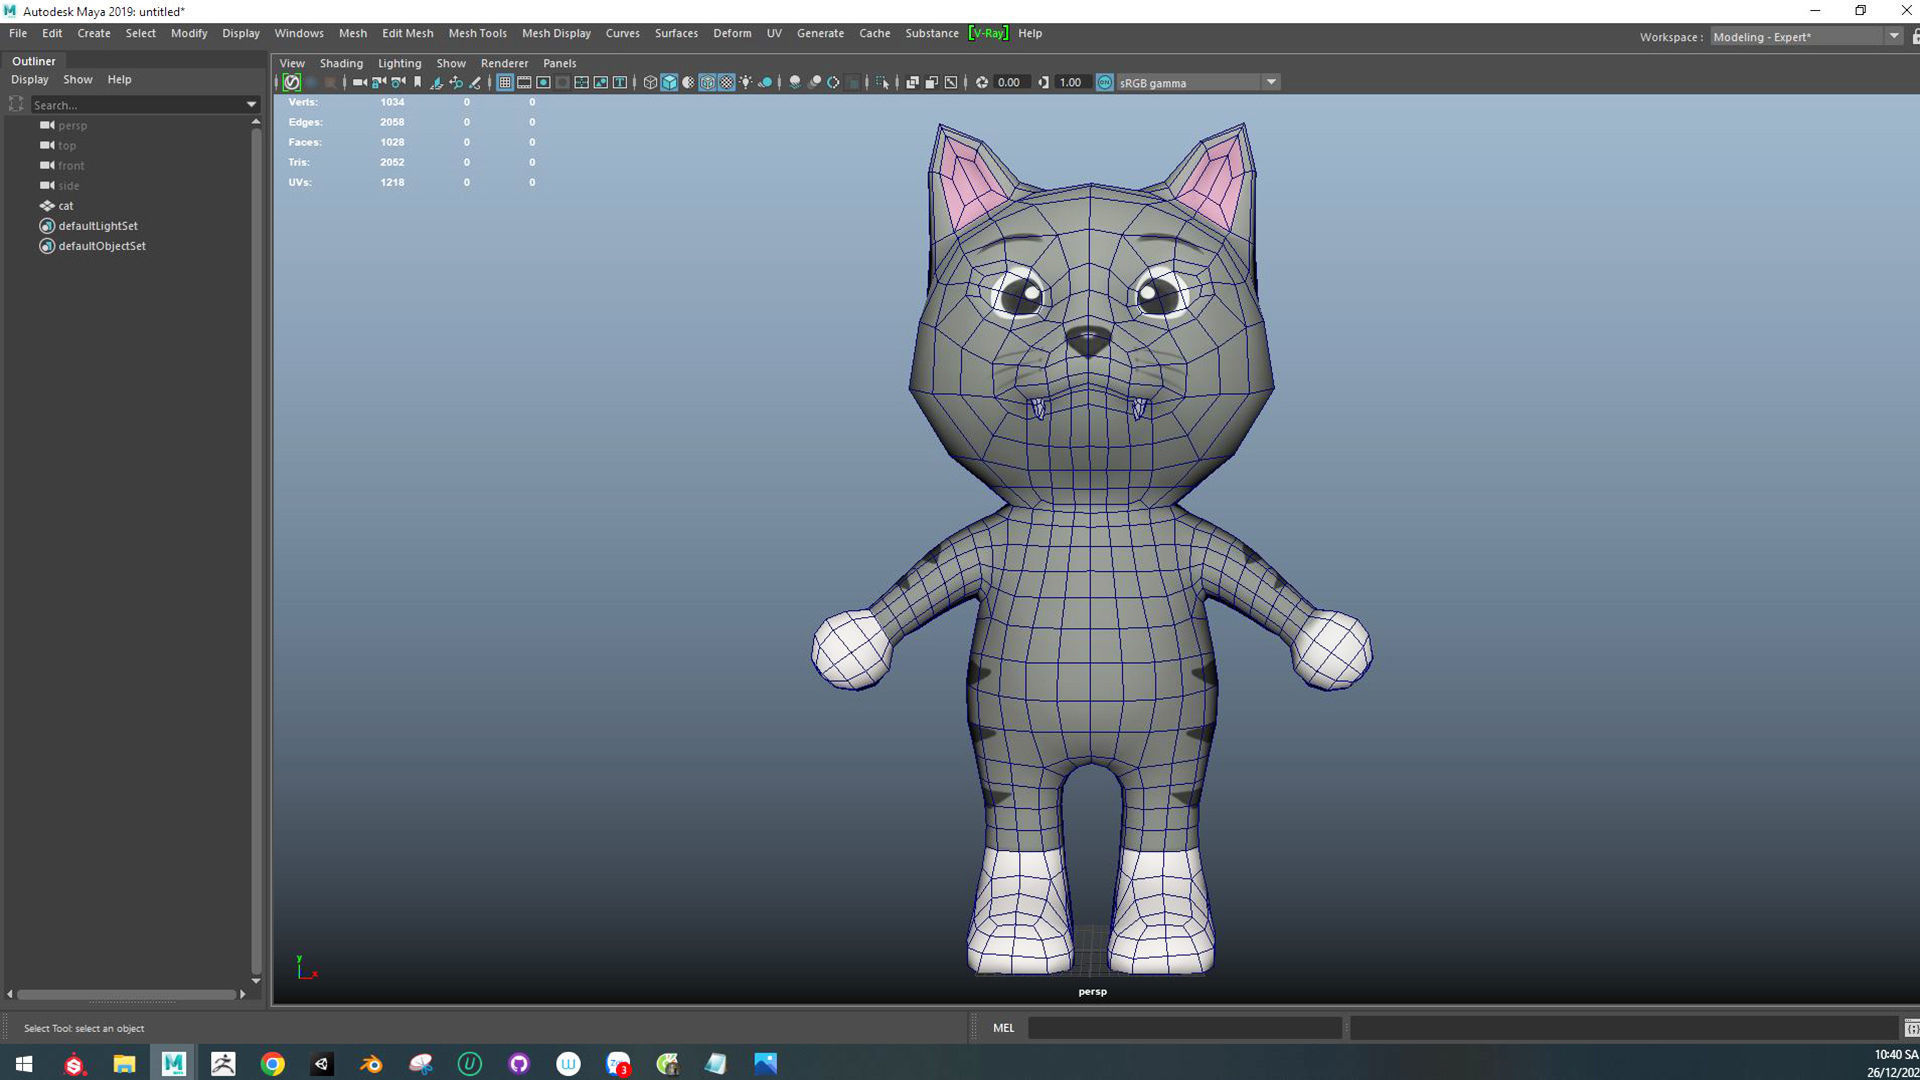This screenshot has height=1080, width=1920.
Task: Click the Multisample Anti-aliasing icon
Action: pyautogui.click(x=833, y=82)
